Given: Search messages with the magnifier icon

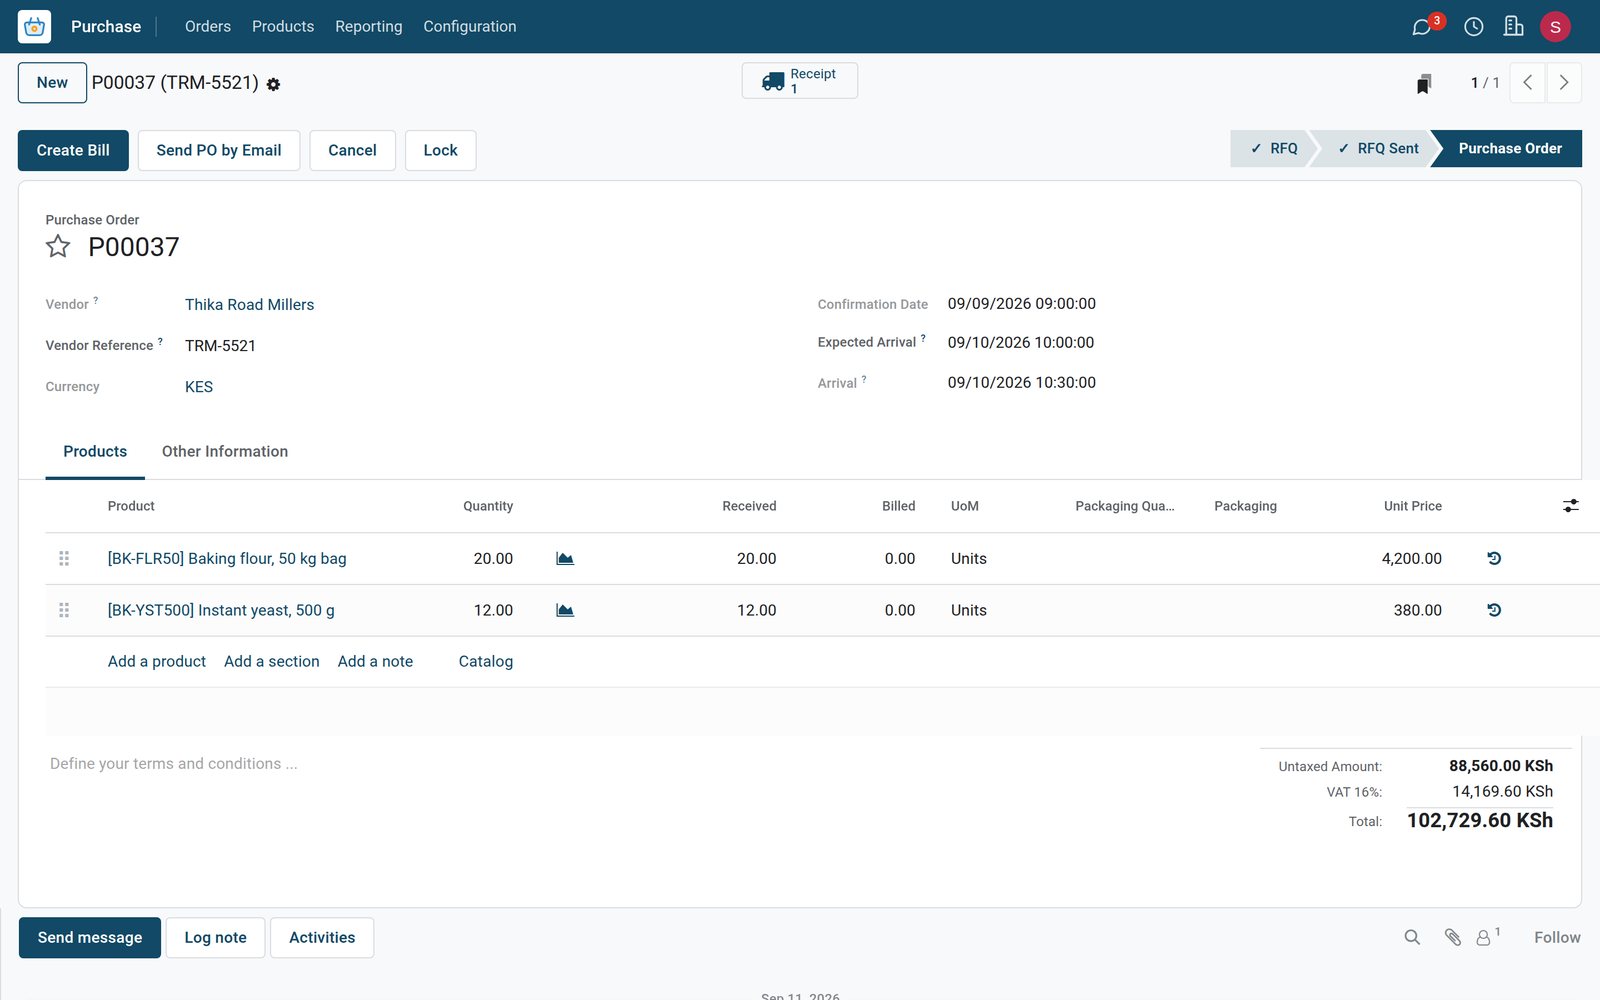Looking at the screenshot, I should (x=1412, y=937).
